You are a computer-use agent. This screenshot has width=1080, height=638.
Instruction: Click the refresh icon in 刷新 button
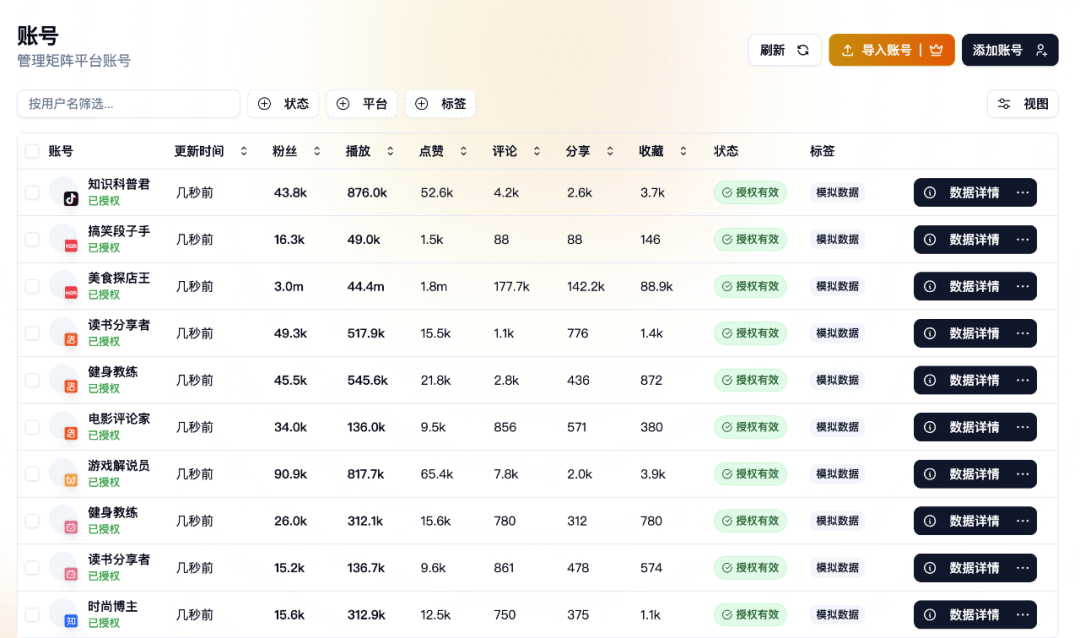point(803,50)
